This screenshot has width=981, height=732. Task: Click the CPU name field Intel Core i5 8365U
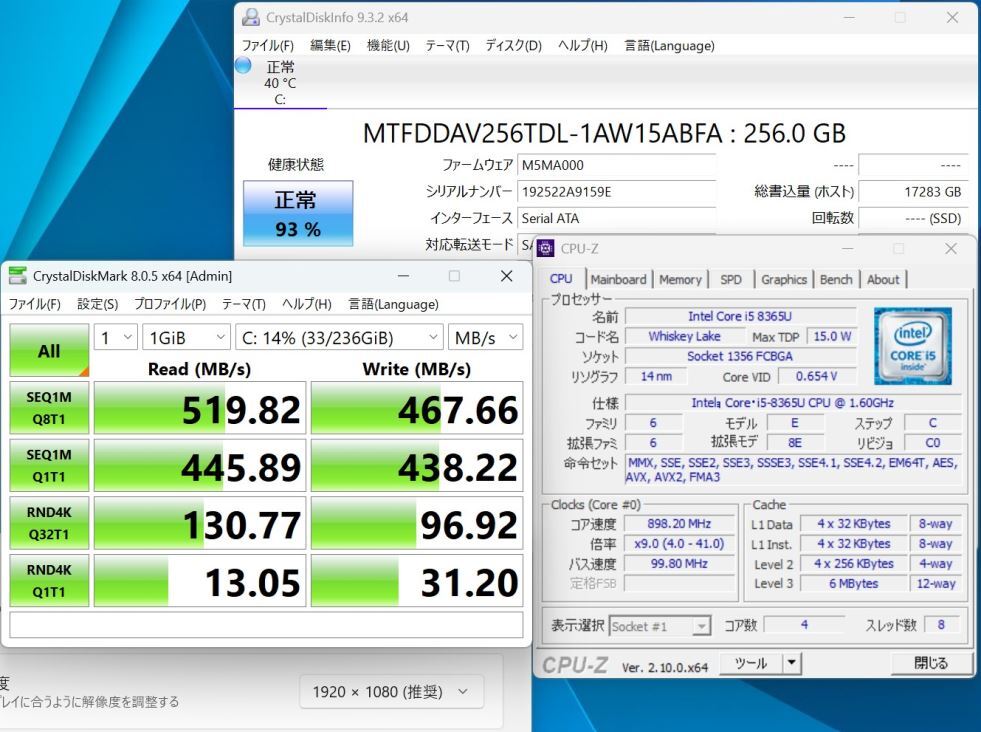click(x=740, y=317)
